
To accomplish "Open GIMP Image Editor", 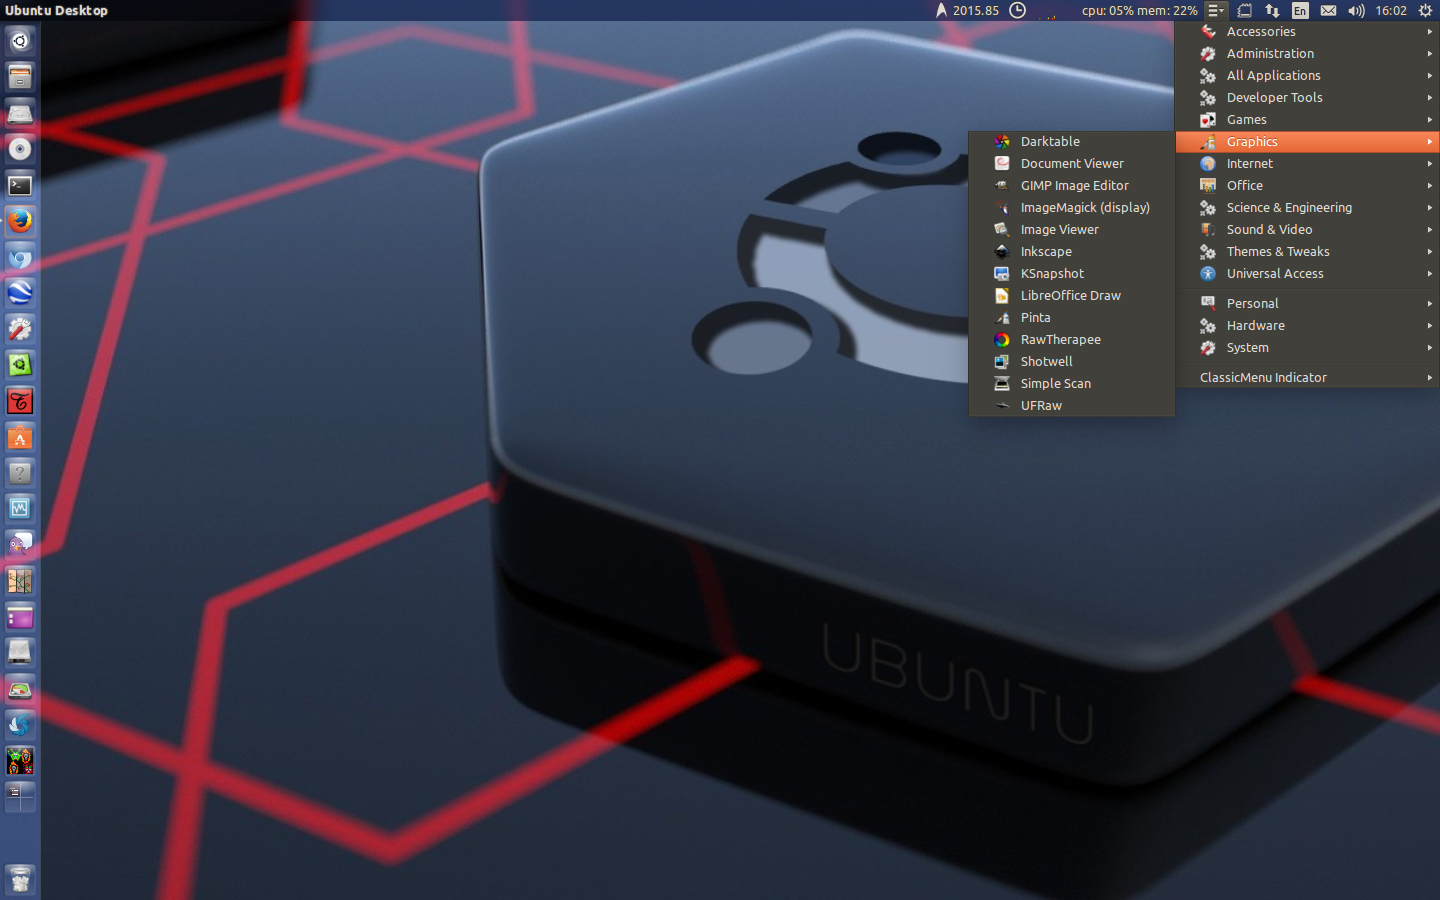I will [1071, 186].
